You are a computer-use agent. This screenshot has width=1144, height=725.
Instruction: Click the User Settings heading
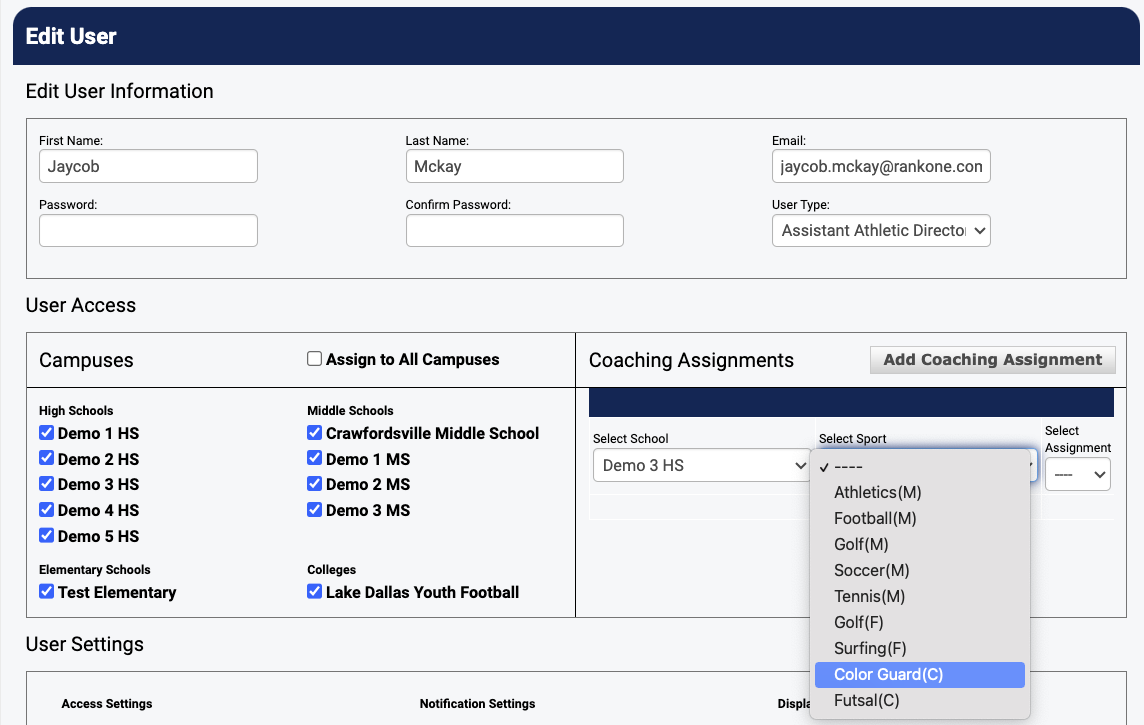85,644
